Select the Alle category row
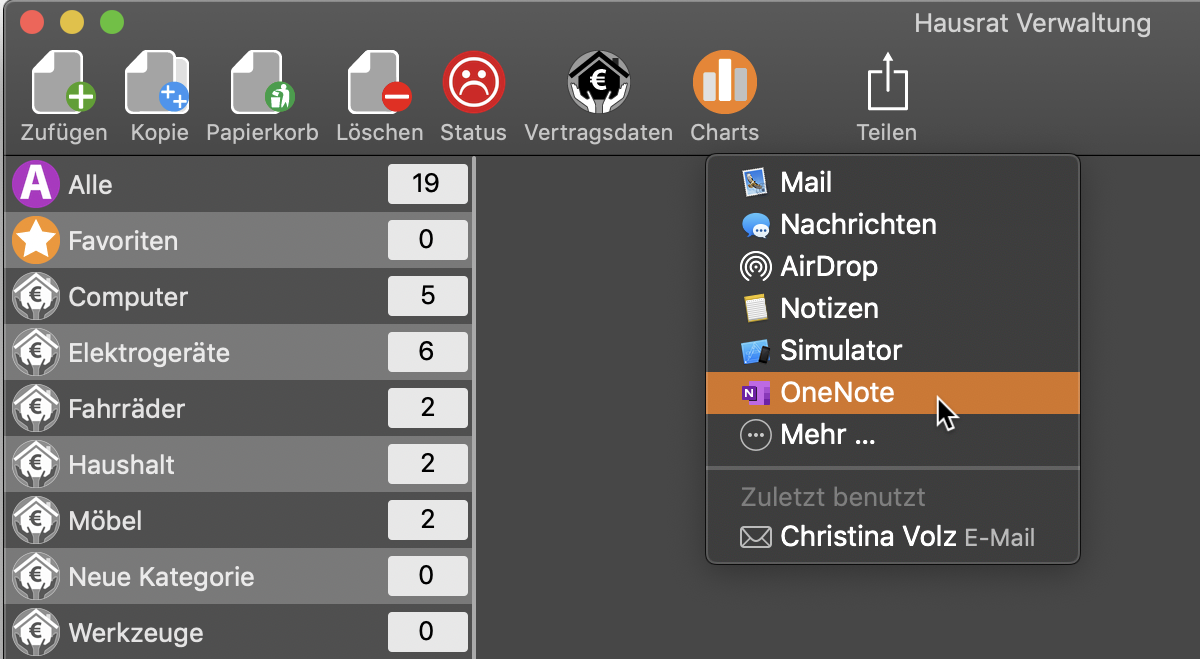 pyautogui.click(x=239, y=184)
